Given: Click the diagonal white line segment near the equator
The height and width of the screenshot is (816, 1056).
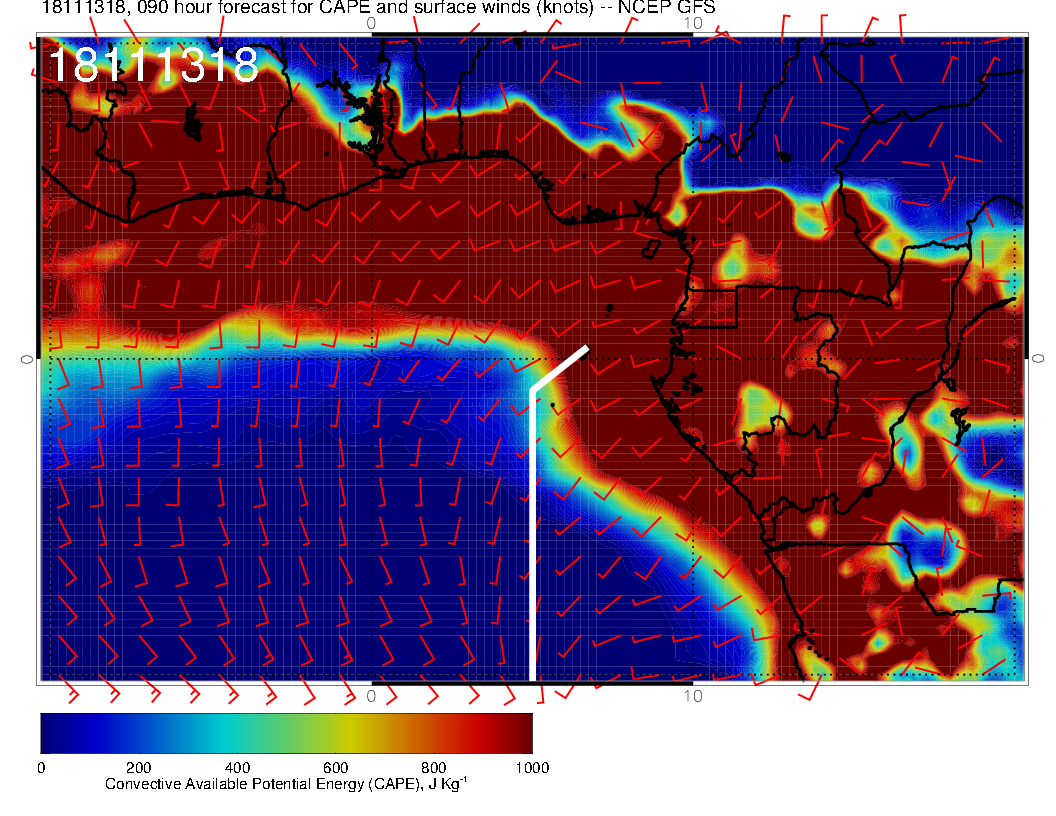Looking at the screenshot, I should pyautogui.click(x=560, y=367).
